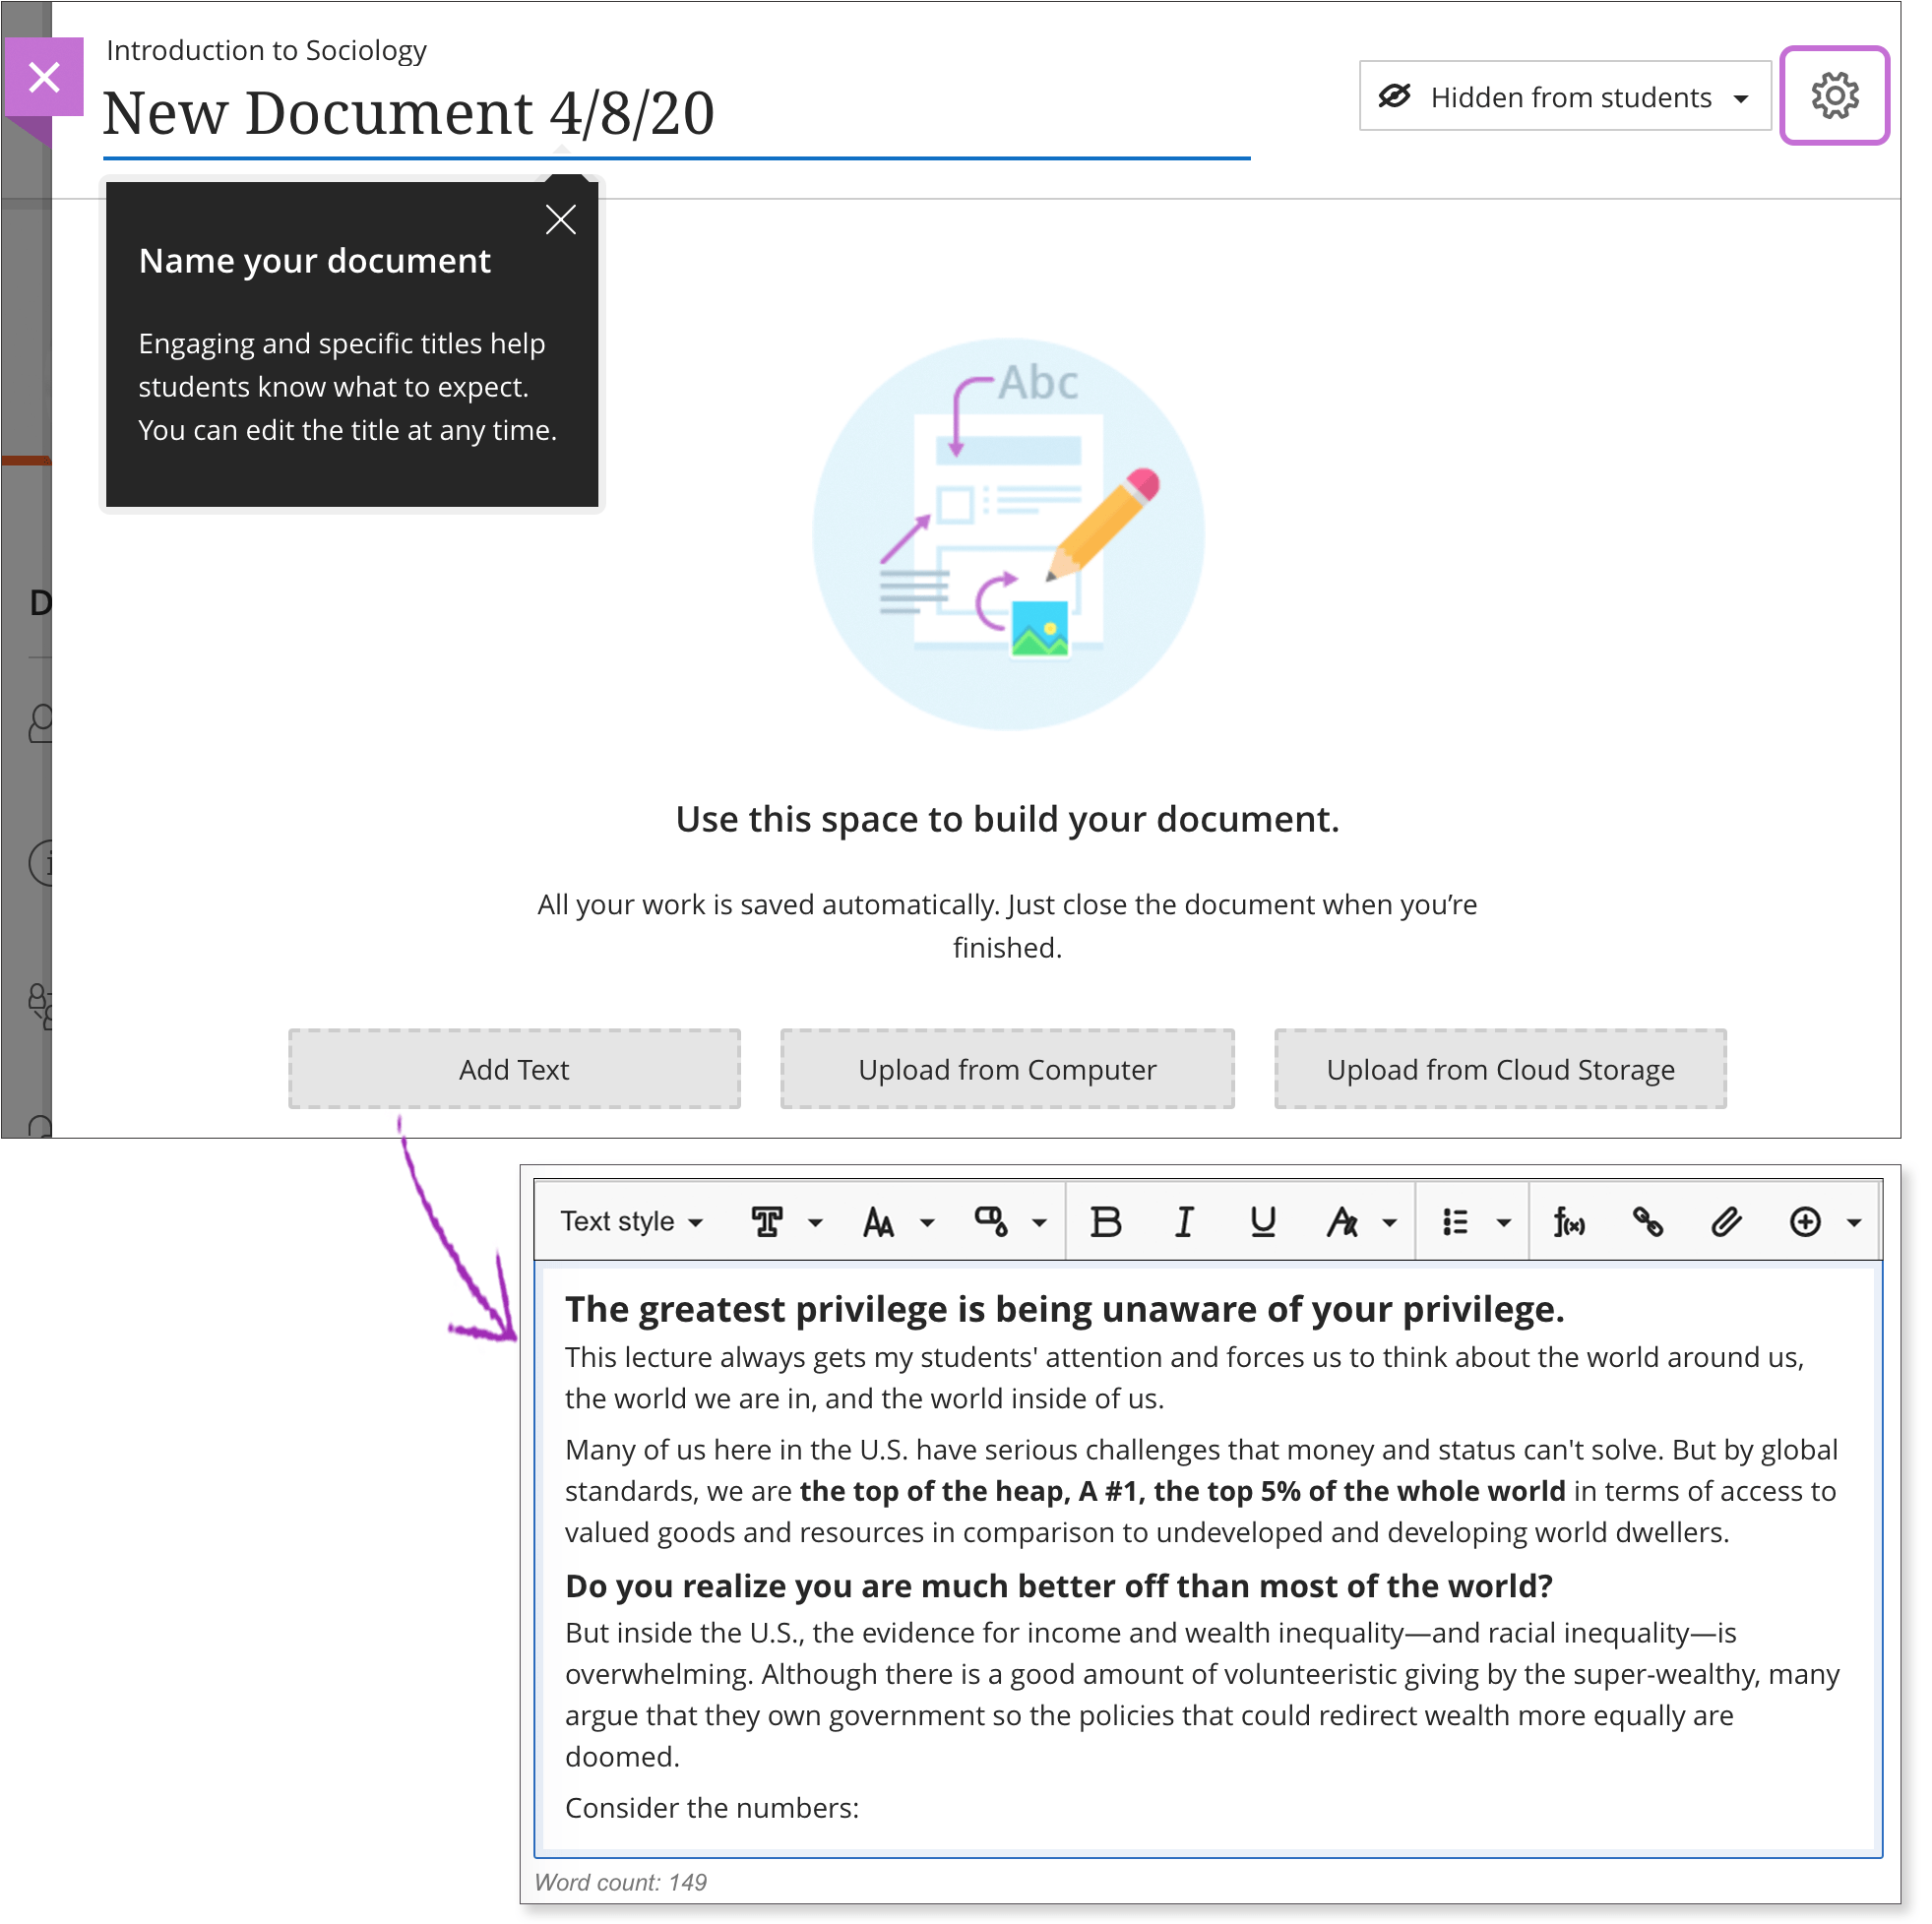
Task: Open text color picker
Action: pos(991,1222)
